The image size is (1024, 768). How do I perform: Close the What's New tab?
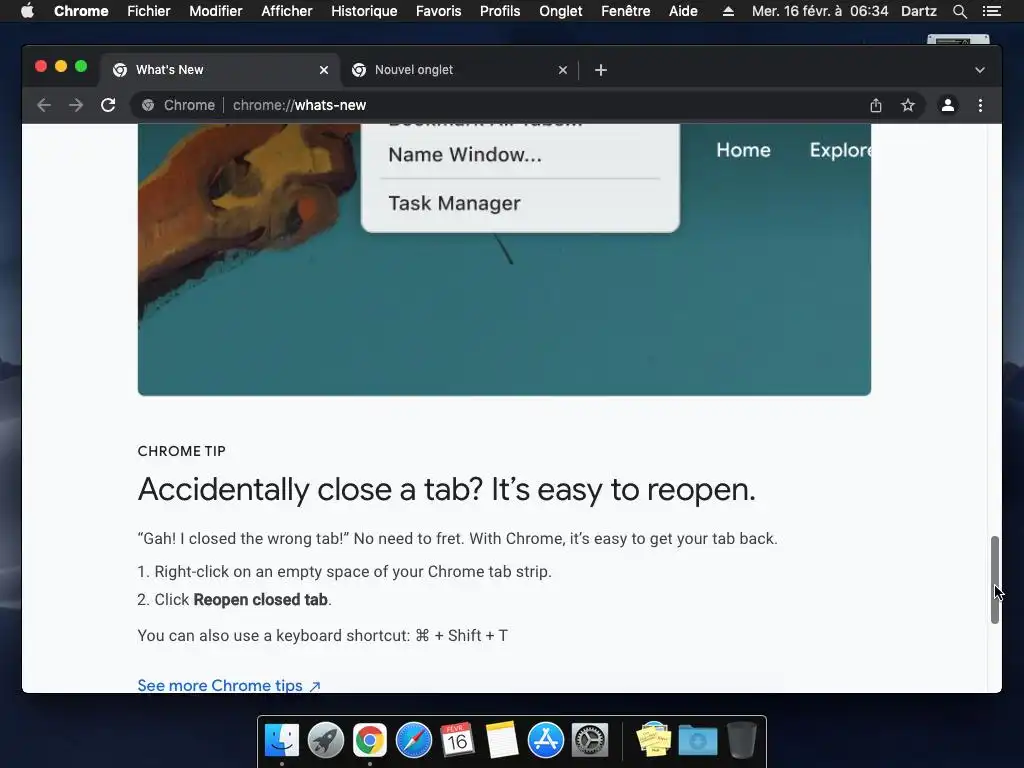(x=324, y=70)
